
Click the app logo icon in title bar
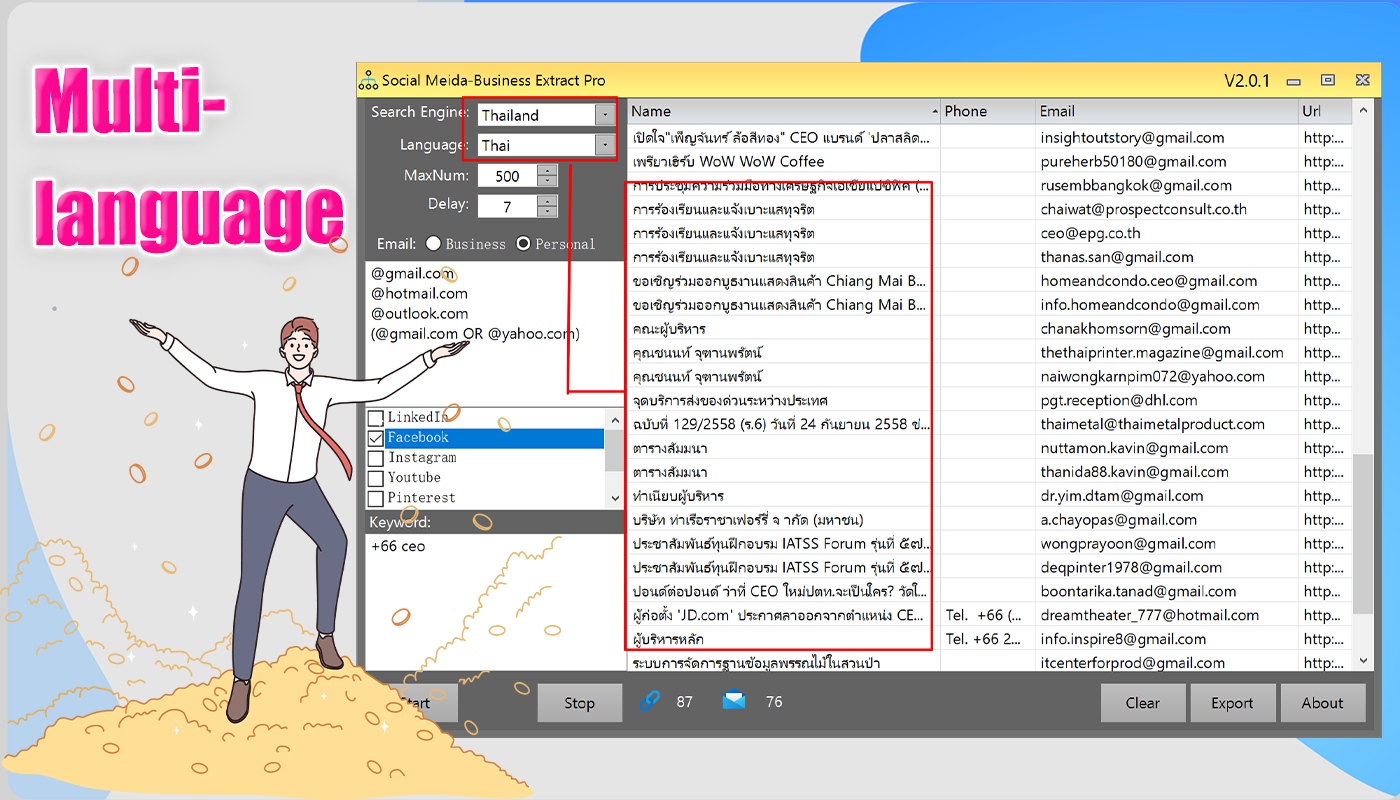click(x=368, y=80)
